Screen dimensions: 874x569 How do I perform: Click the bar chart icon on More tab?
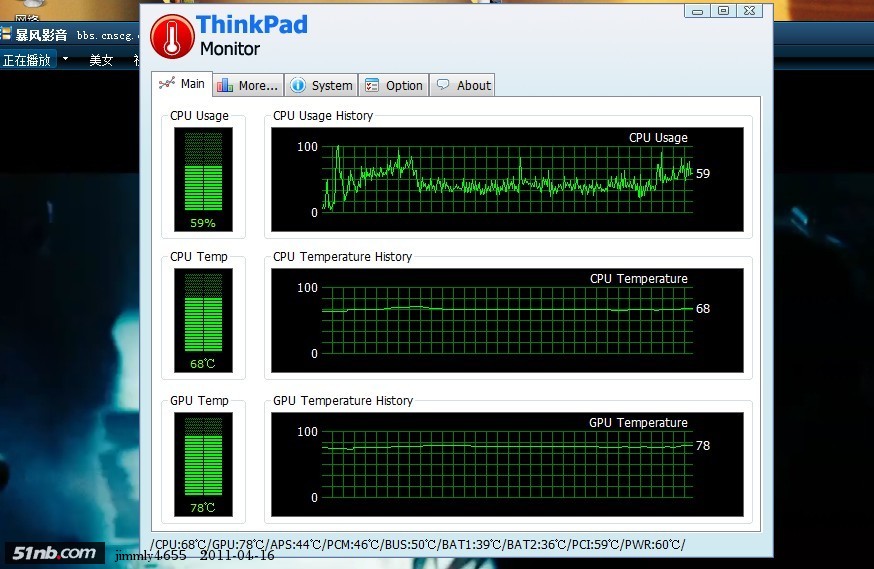tap(225, 85)
